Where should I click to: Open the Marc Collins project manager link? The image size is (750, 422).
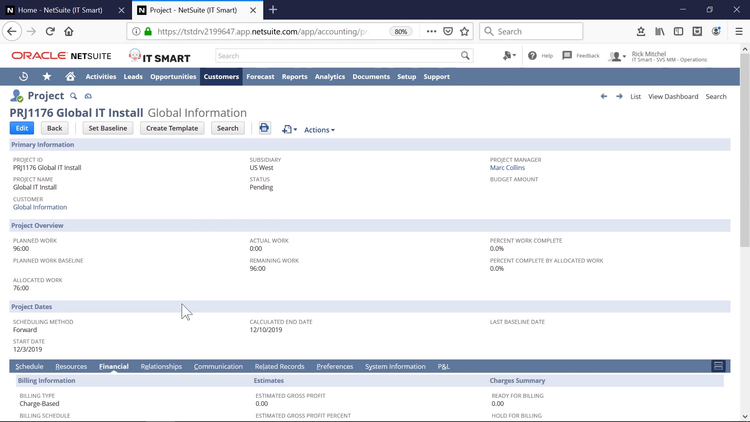(x=507, y=167)
